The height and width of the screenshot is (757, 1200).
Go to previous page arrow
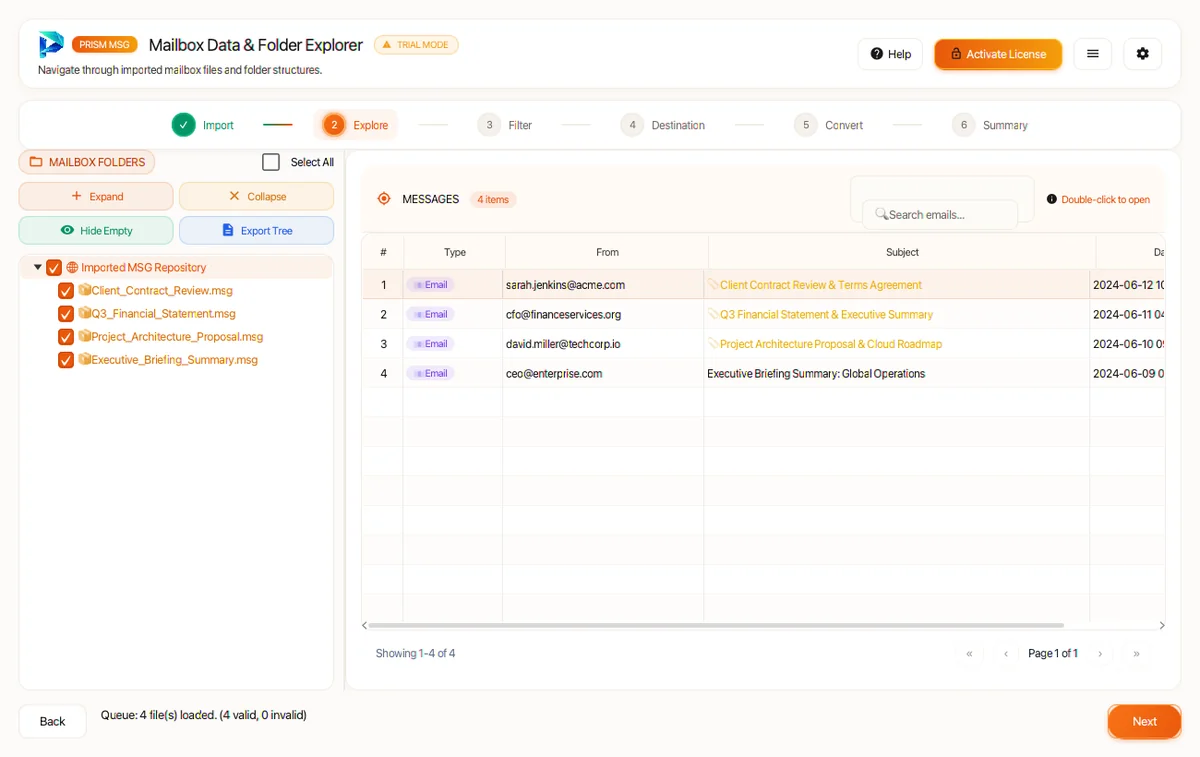[x=1006, y=654]
